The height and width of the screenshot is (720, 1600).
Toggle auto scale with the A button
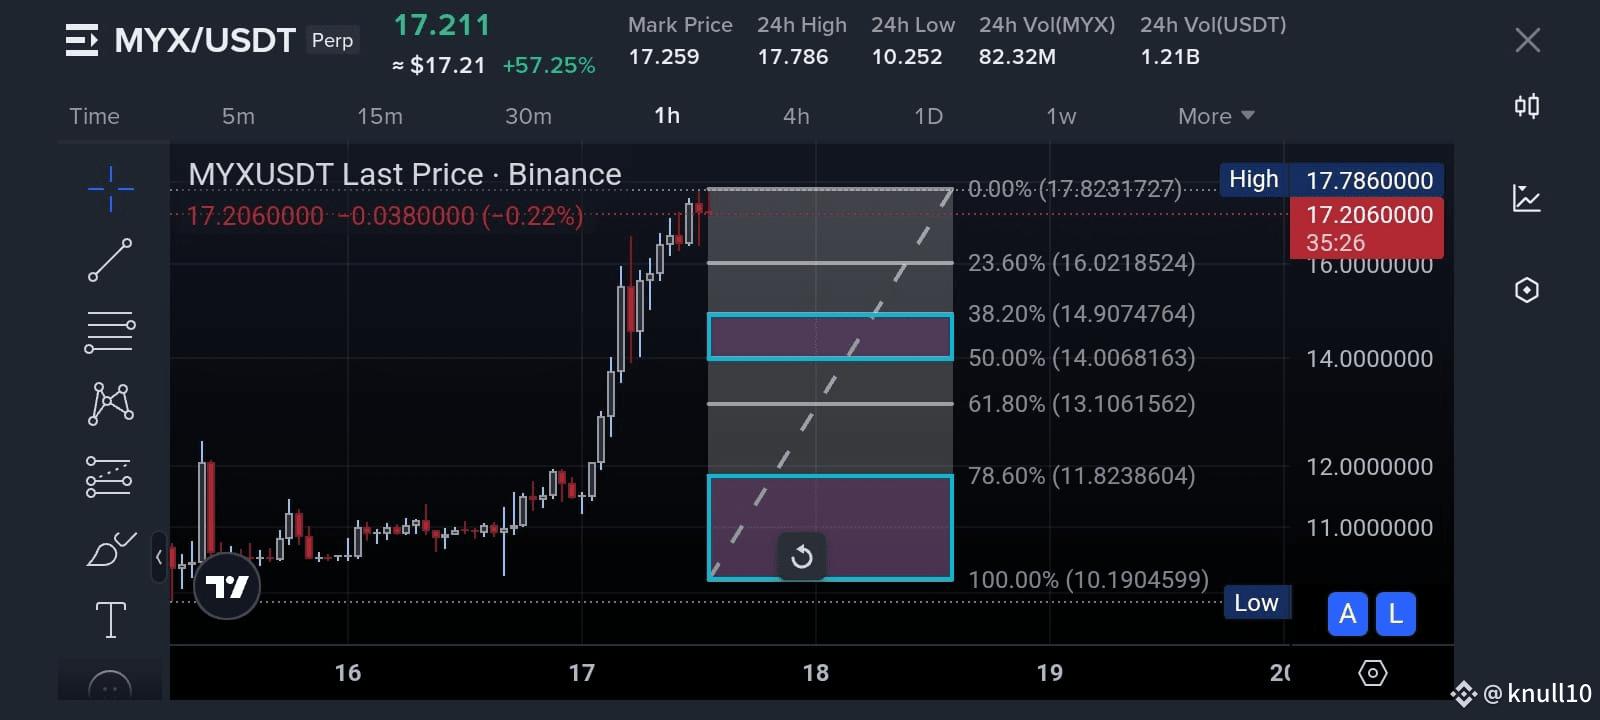pyautogui.click(x=1347, y=614)
